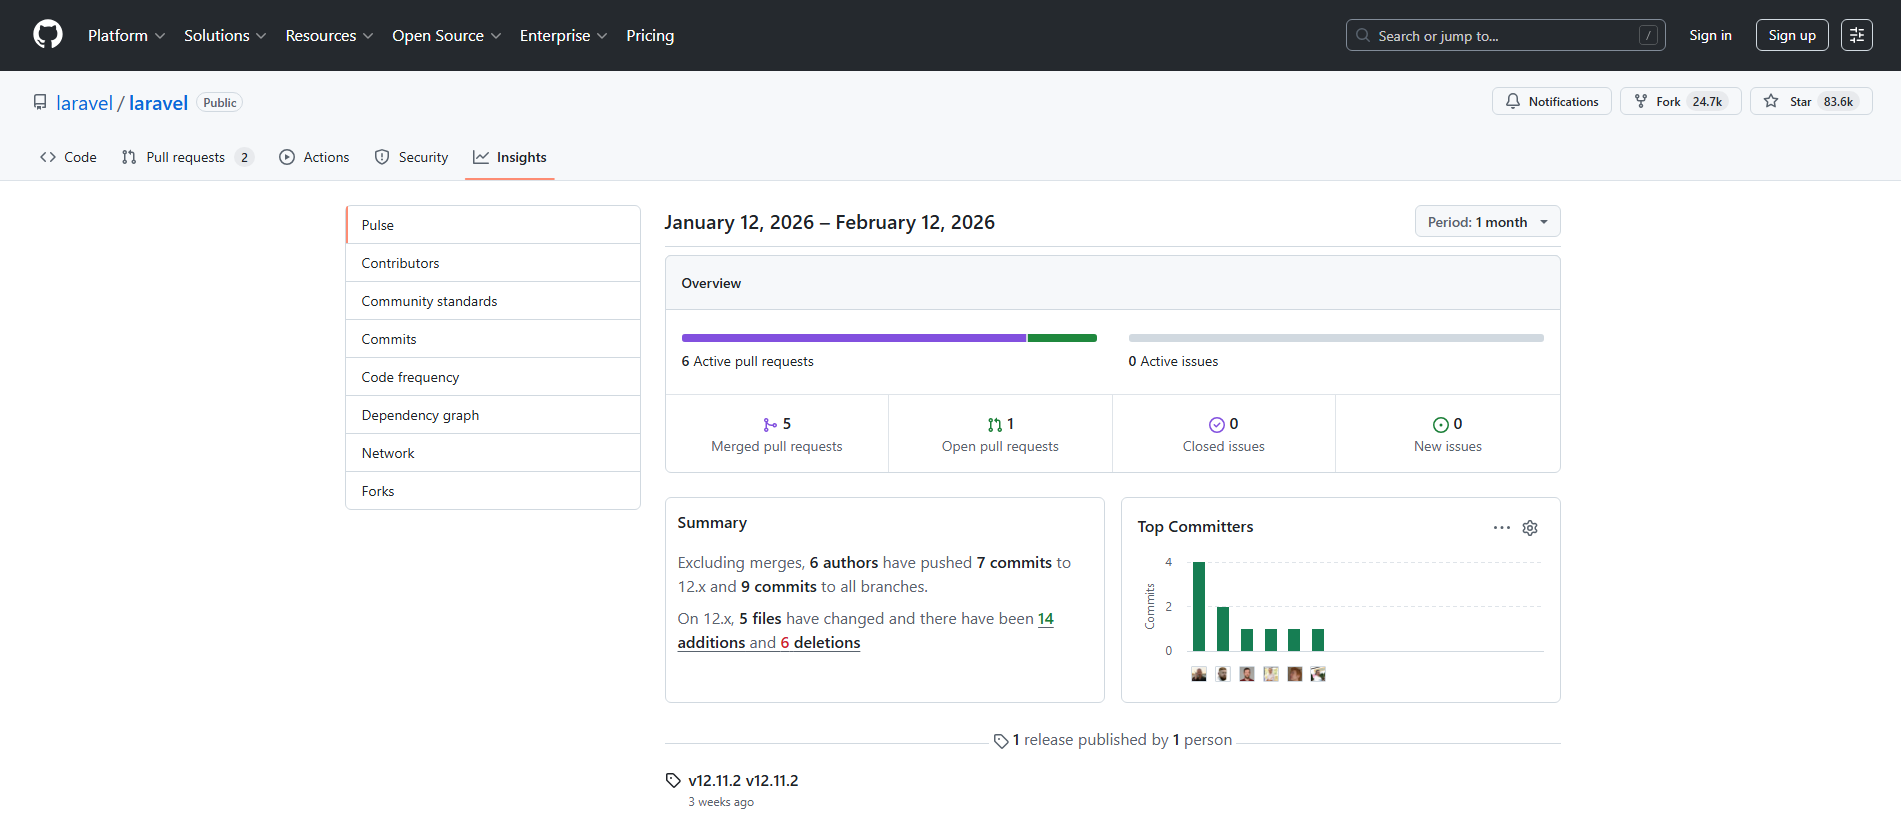Open Forks in the sidebar
This screenshot has width=1901, height=822.
click(x=493, y=491)
